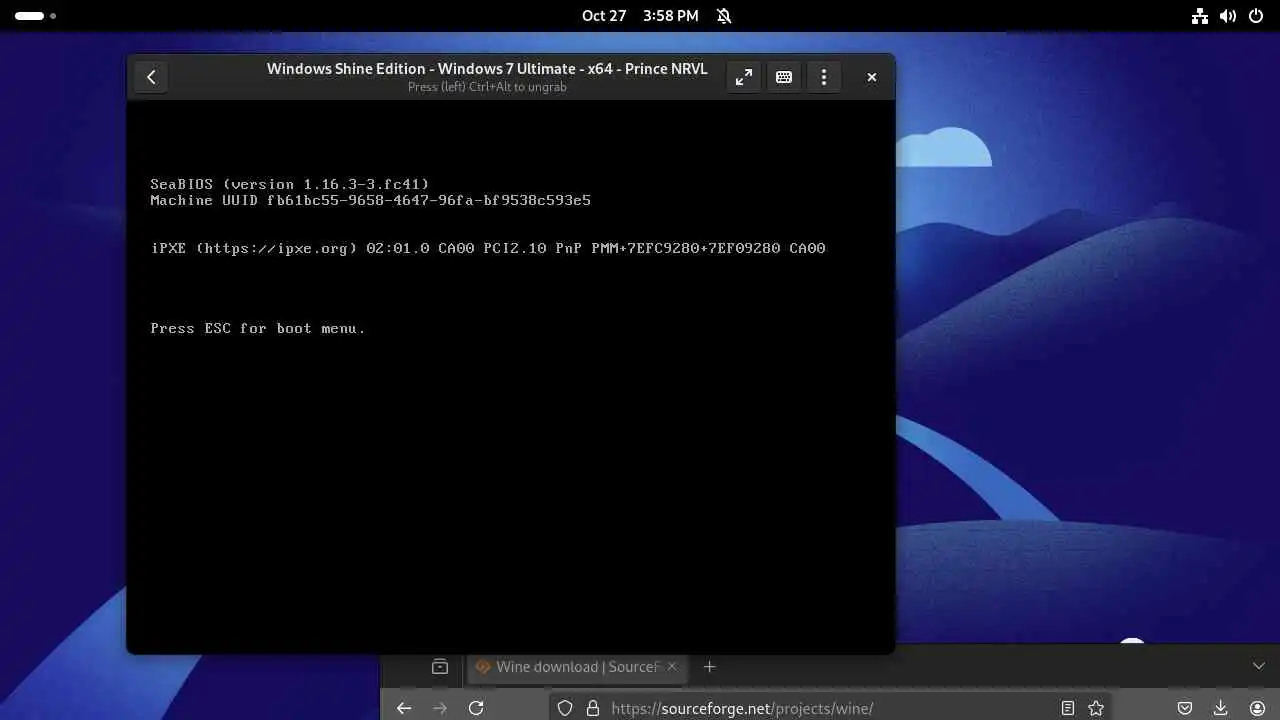
Task: Open the Firefox account menu
Action: click(1258, 708)
